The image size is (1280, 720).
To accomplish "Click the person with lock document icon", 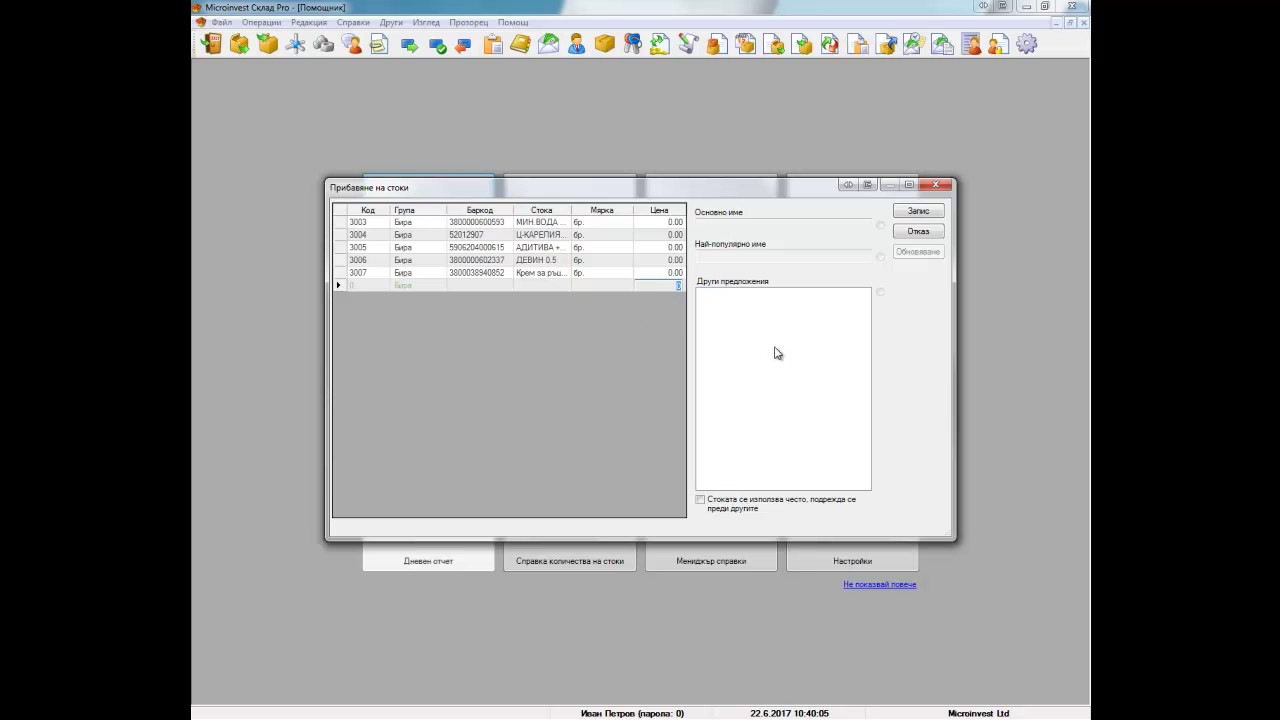I will point(998,44).
